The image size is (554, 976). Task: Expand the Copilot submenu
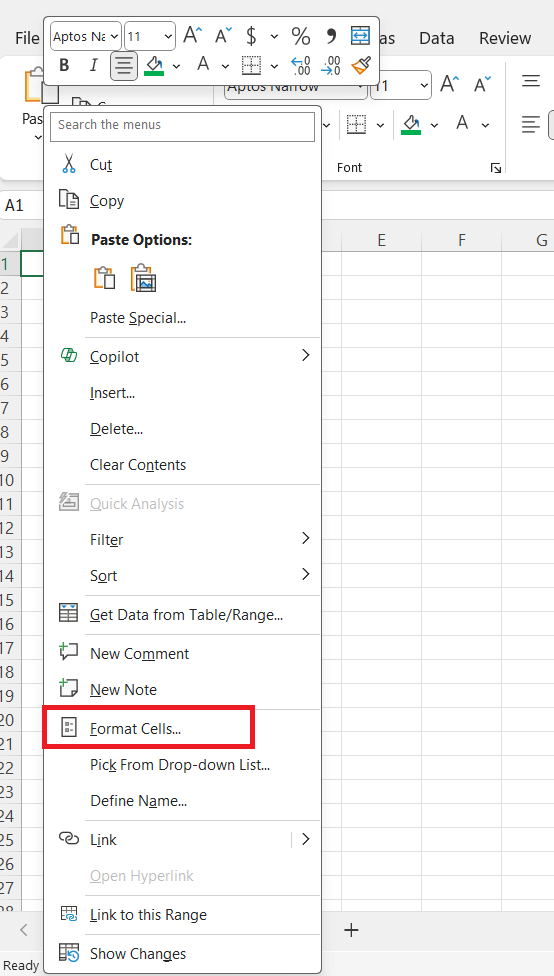pos(182,357)
